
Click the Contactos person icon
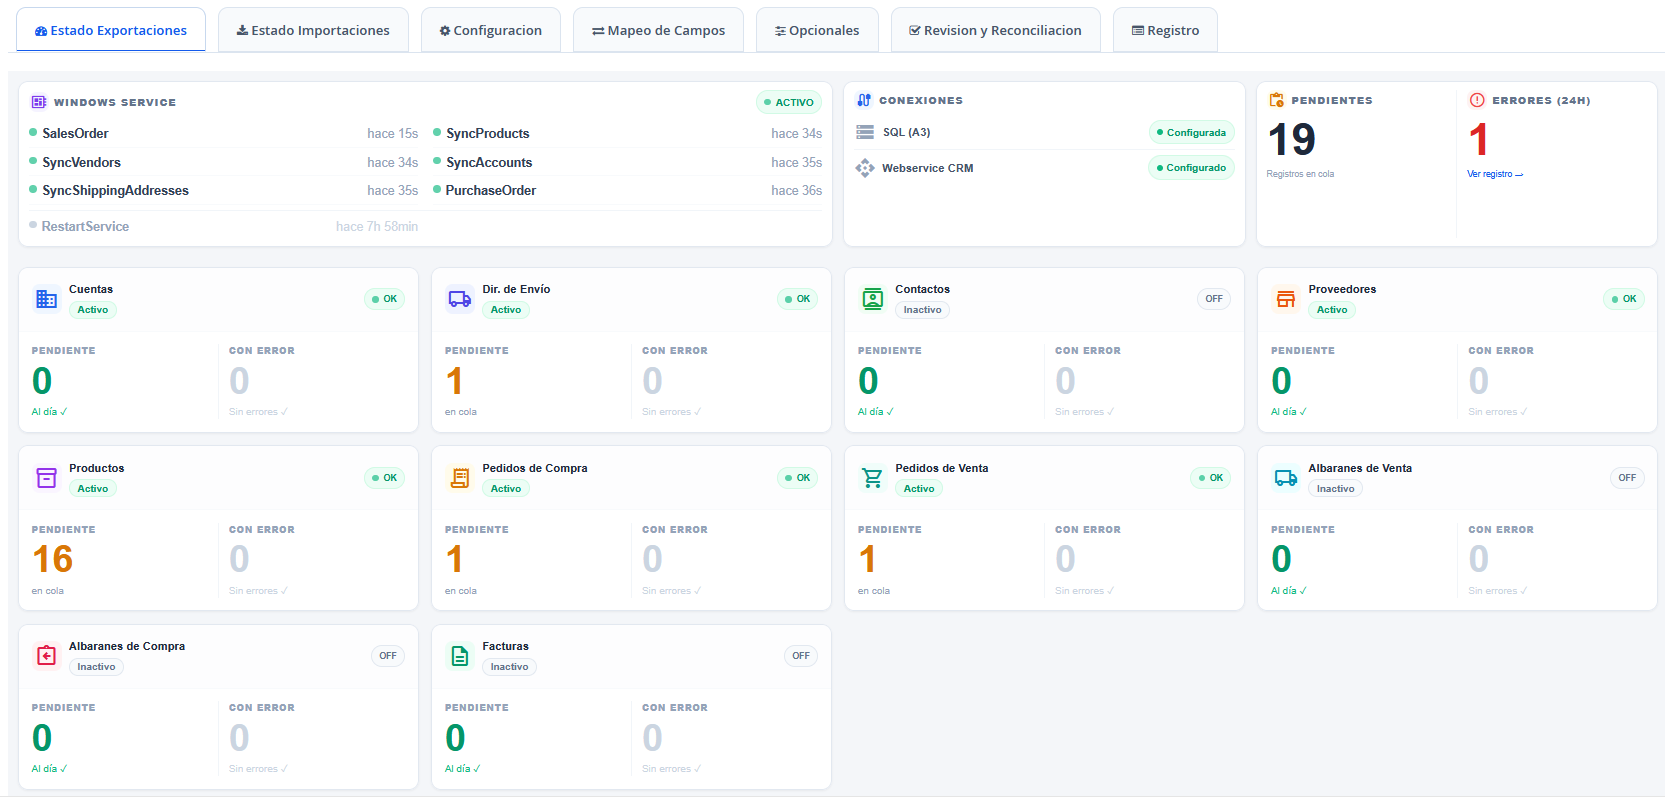tap(873, 298)
